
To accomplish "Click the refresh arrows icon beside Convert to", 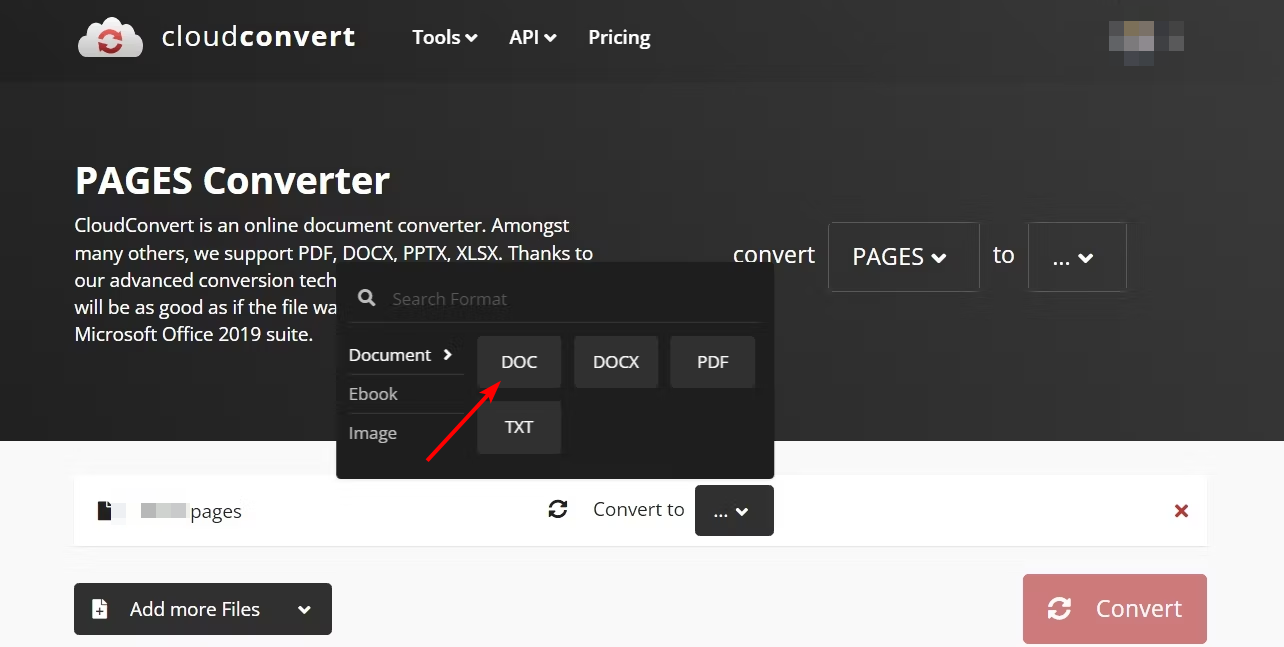I will (x=558, y=510).
